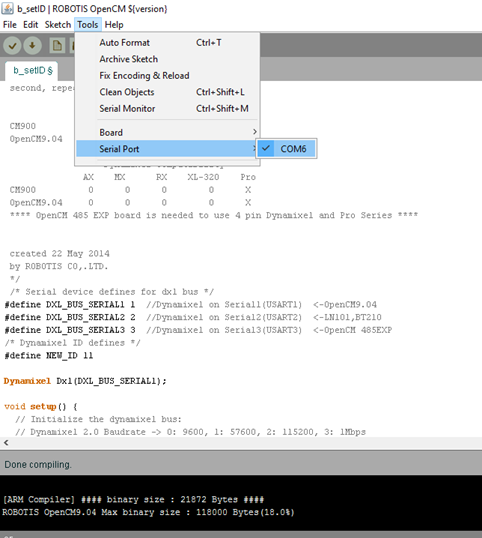This screenshot has height=538, width=482.
Task: Click the 'Max binary size : 118000 Bytes' console line
Action: tap(148, 512)
